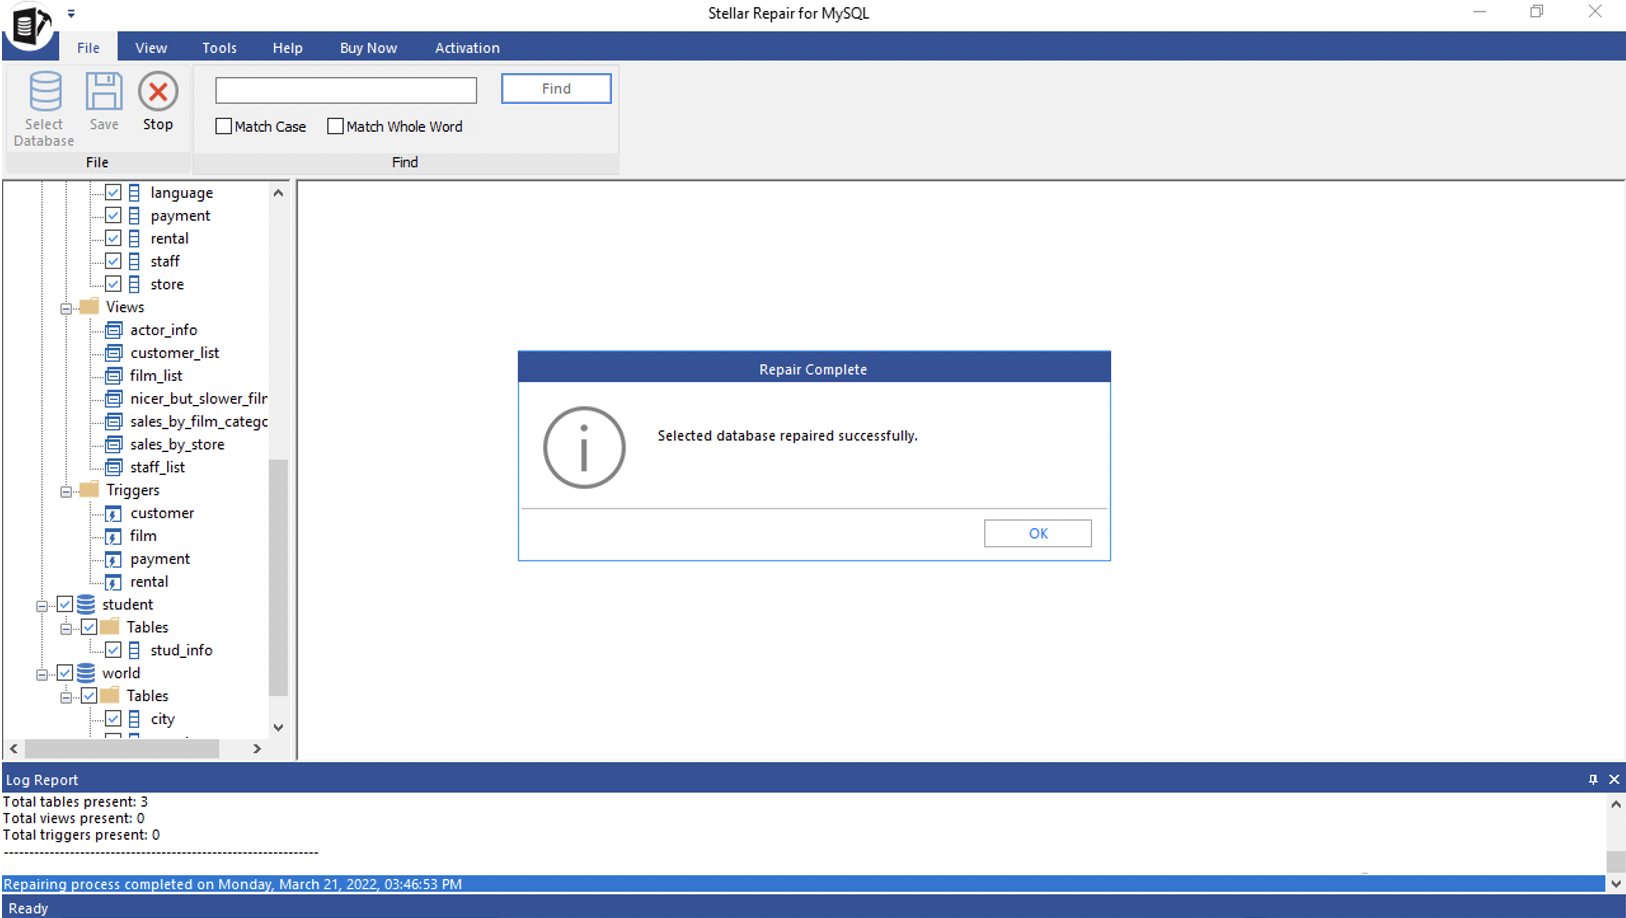Select the world database icon
Viewport: 1626px width, 918px height.
pyautogui.click(x=84, y=673)
